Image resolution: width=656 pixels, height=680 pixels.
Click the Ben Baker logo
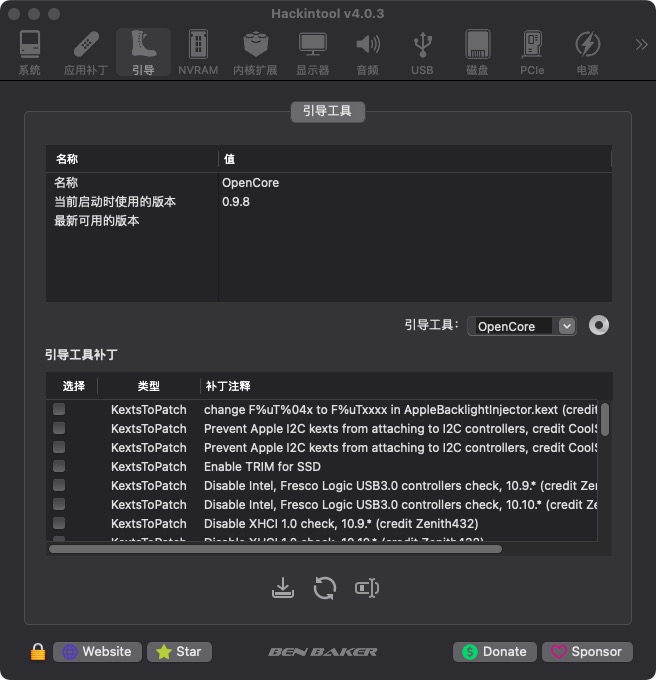323,652
